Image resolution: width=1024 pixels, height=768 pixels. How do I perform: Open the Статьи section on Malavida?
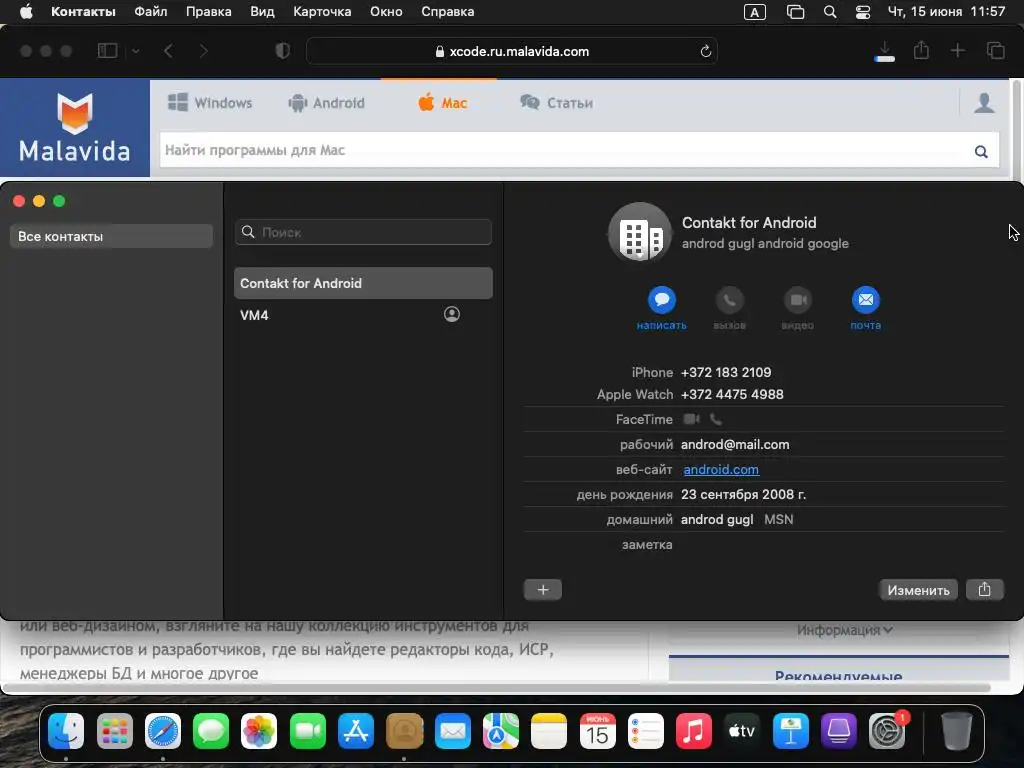[556, 103]
